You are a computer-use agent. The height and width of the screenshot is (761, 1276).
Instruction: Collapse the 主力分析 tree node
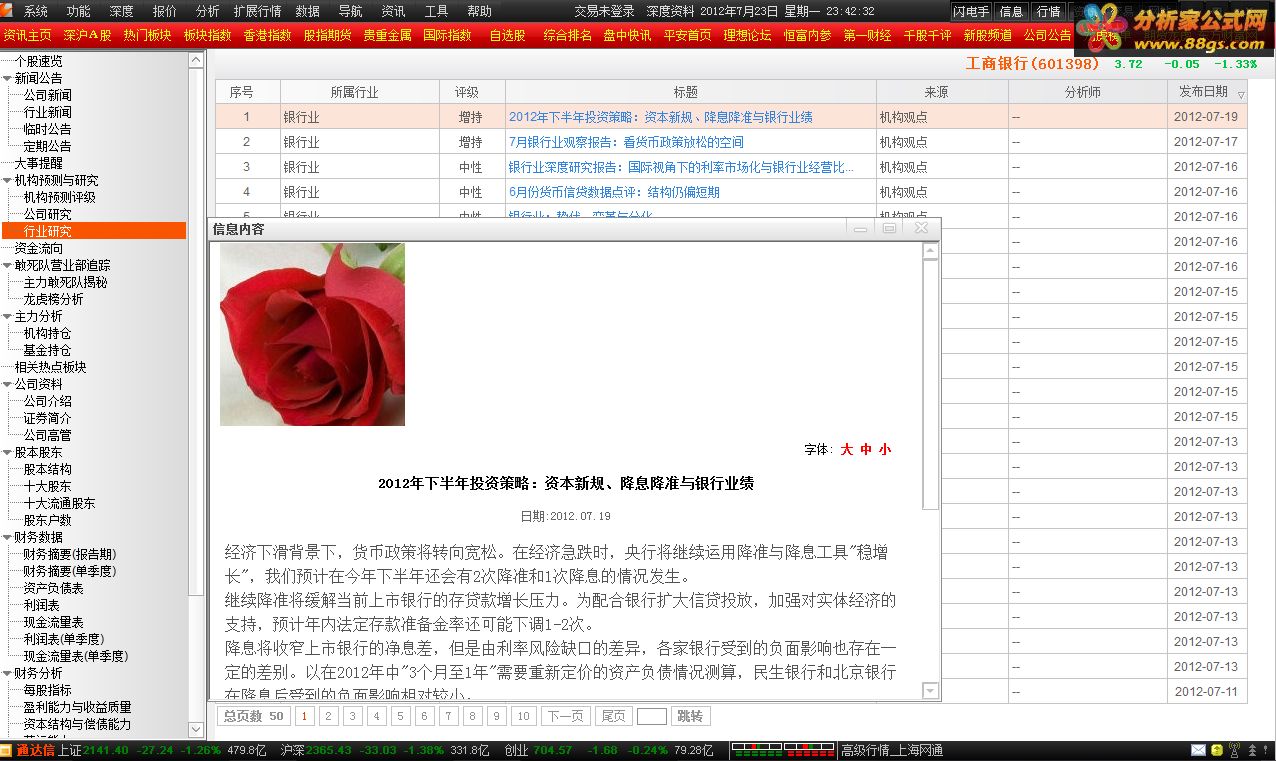(7, 317)
